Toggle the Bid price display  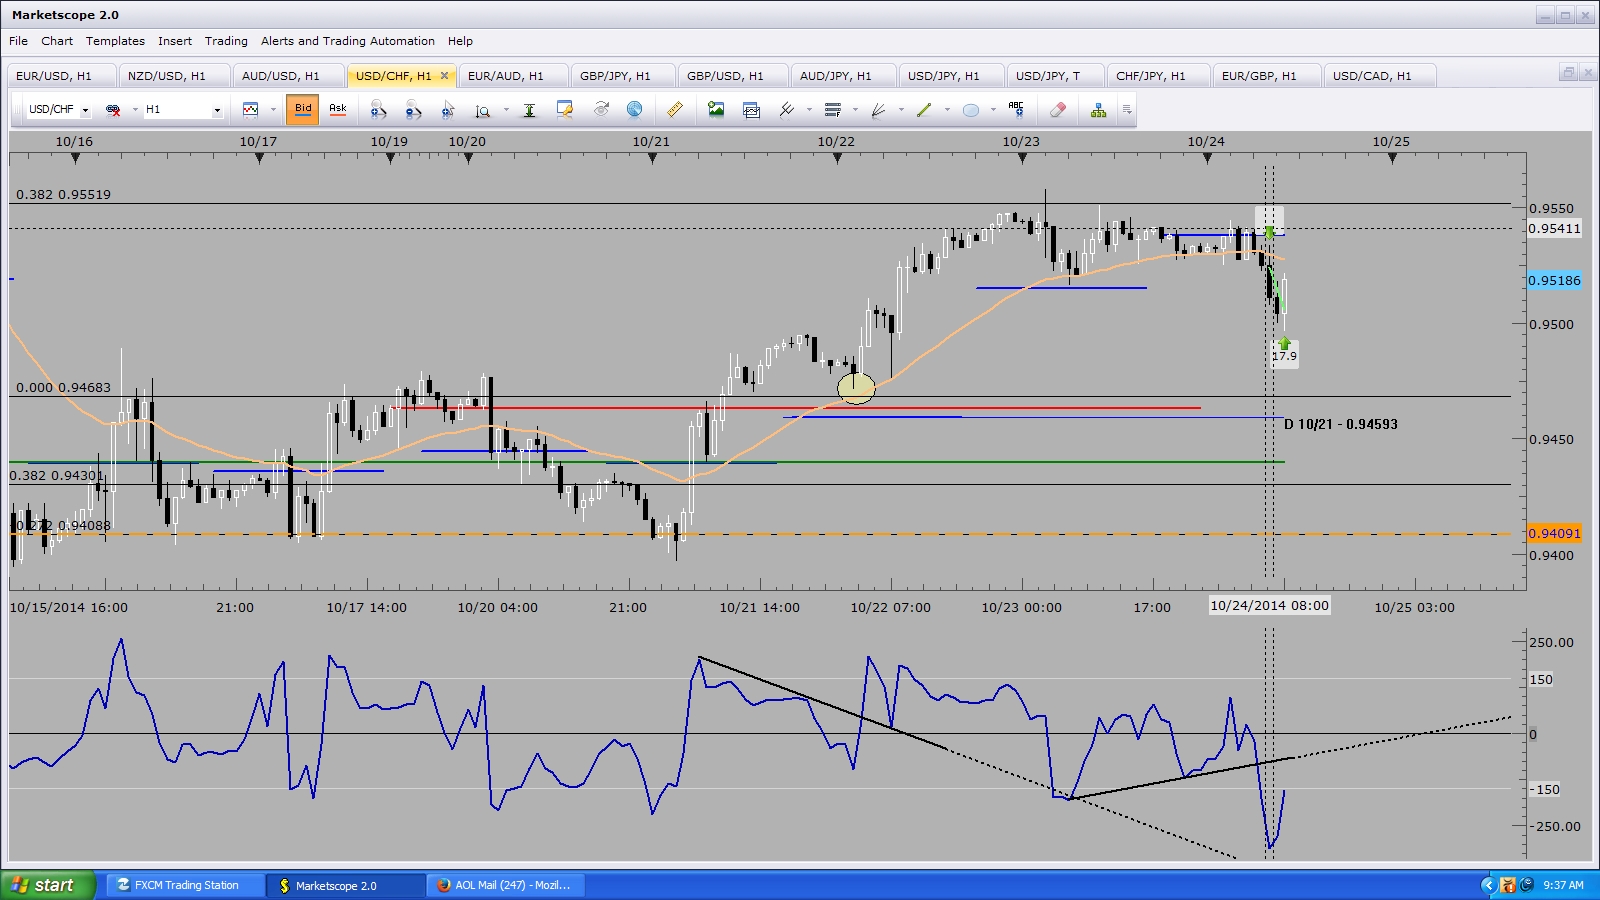[x=303, y=110]
